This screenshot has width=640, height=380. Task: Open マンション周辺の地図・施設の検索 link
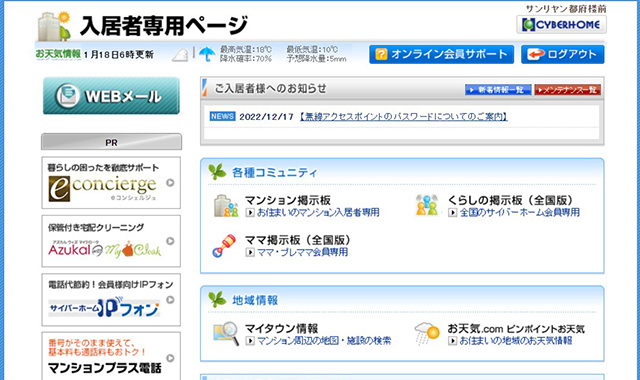pos(324,340)
